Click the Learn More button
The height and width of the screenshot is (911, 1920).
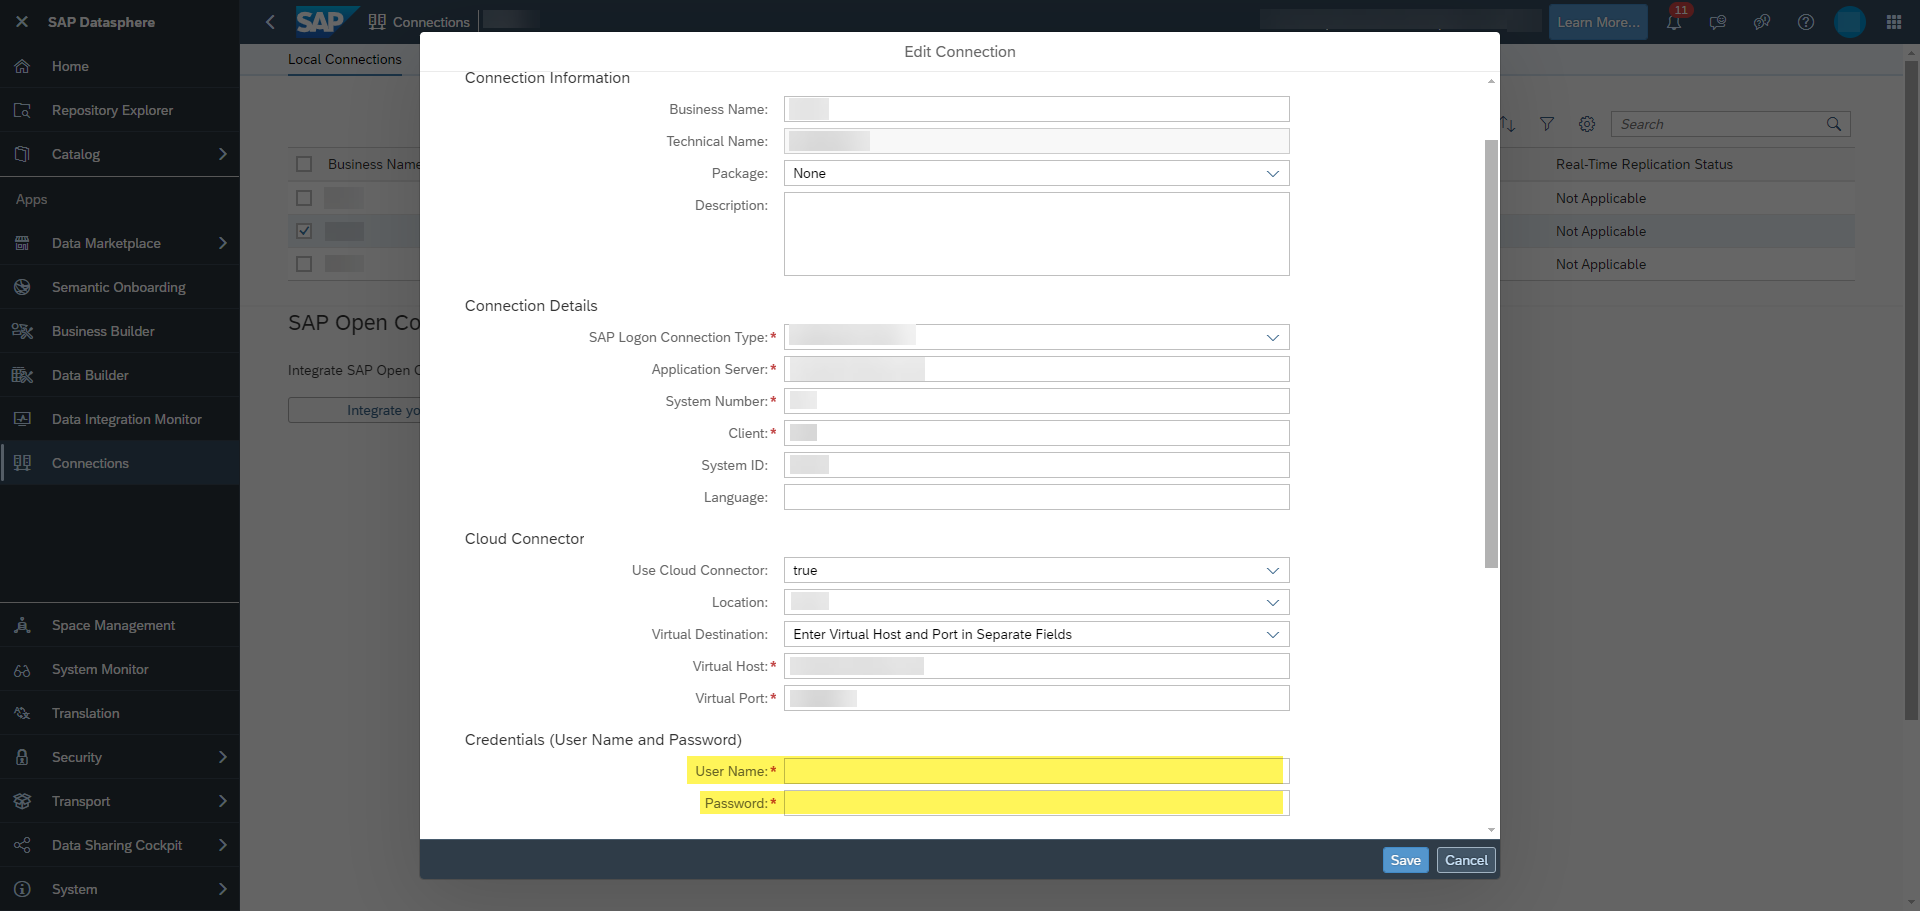point(1598,22)
